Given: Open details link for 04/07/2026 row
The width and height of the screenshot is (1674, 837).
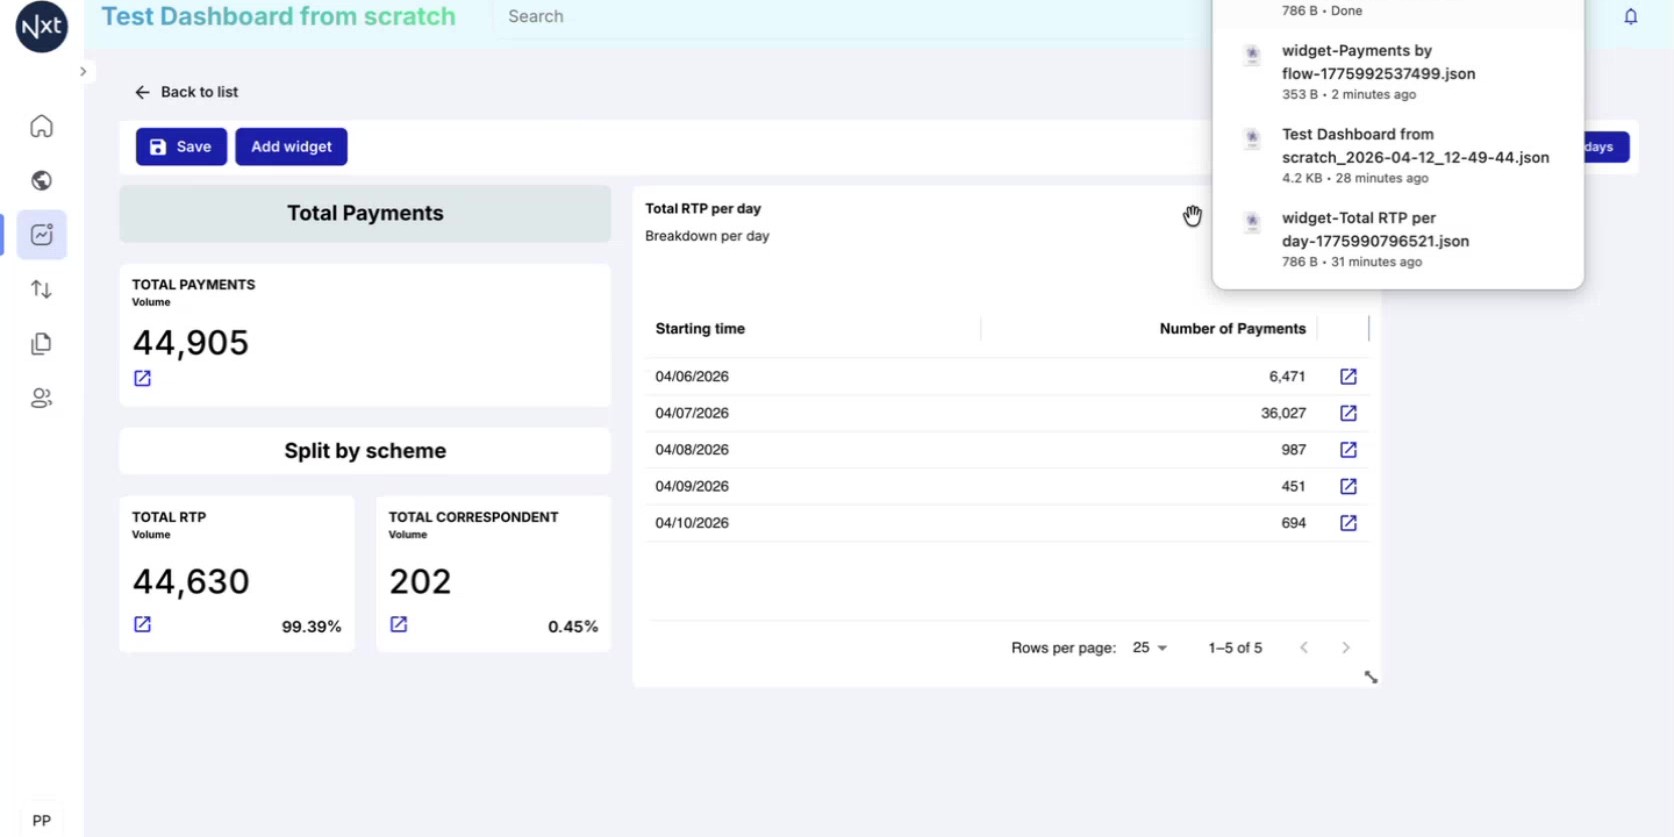Looking at the screenshot, I should click(x=1348, y=413).
